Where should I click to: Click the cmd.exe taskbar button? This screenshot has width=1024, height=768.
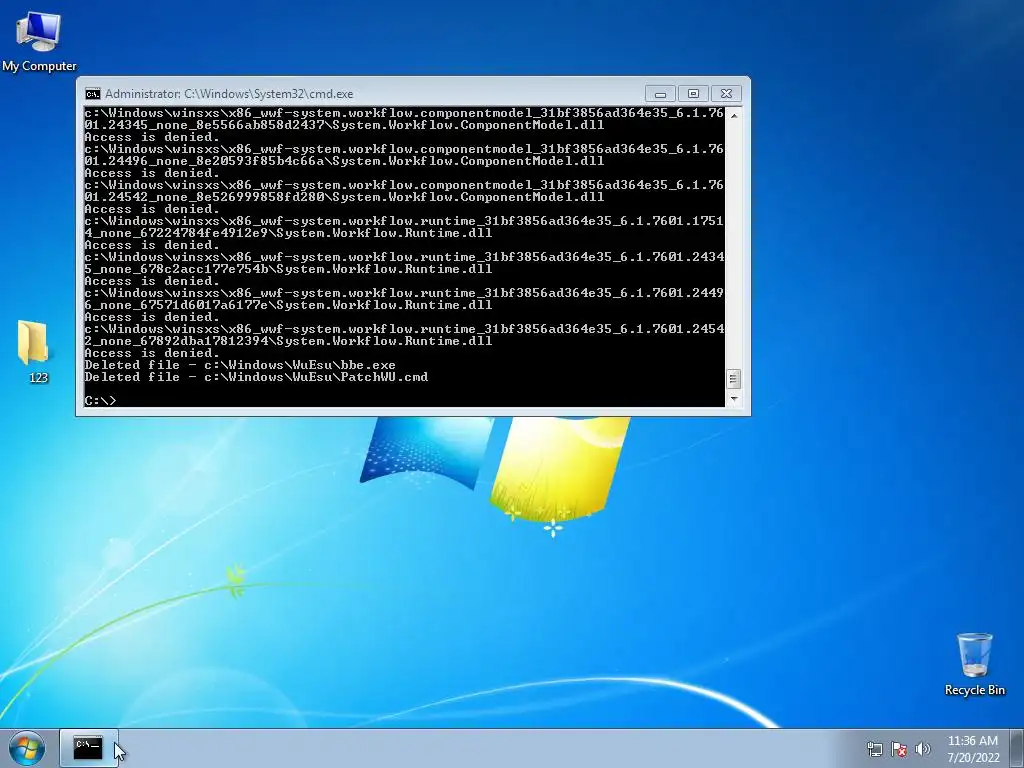[x=88, y=748]
